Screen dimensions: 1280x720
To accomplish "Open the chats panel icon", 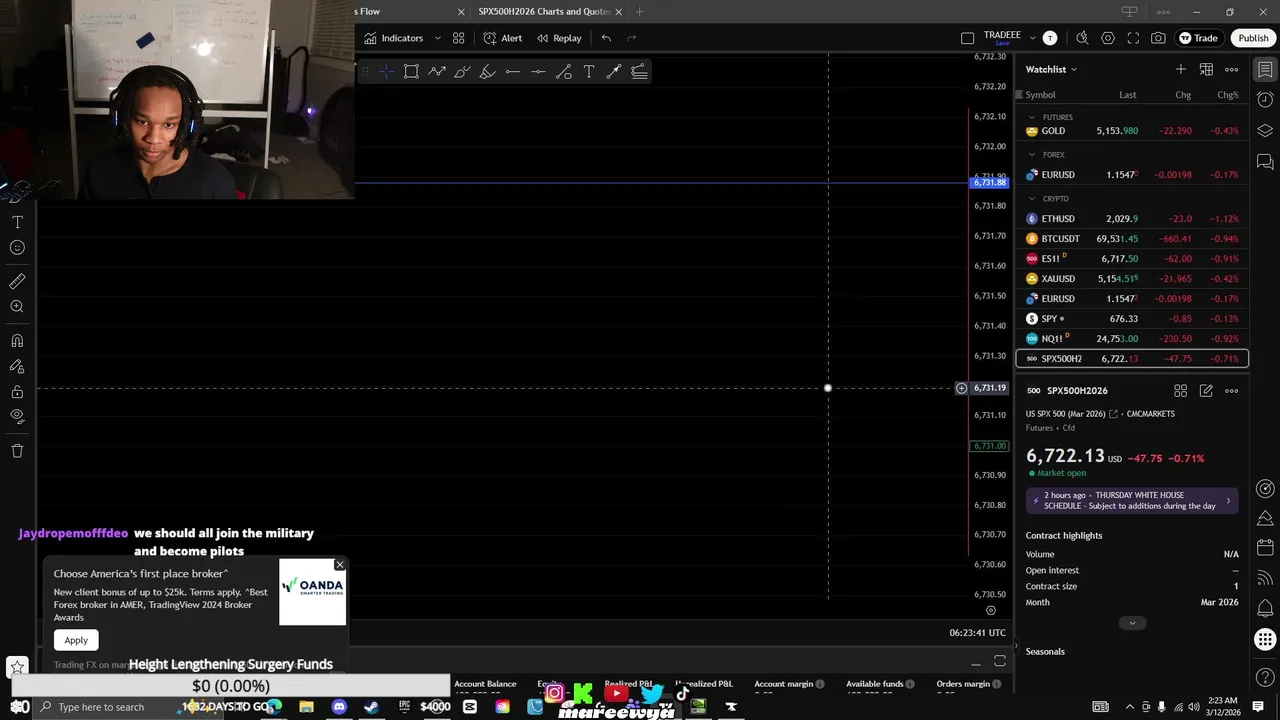I will (1265, 162).
